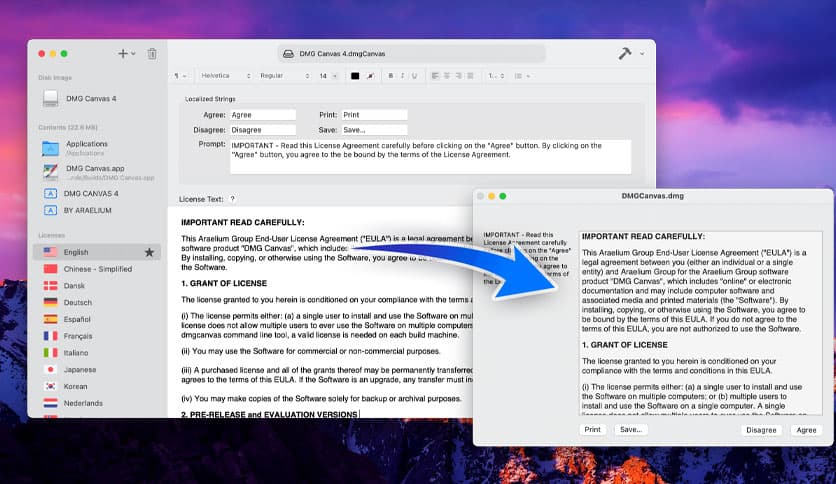Click the License Text help button

[x=232, y=199]
